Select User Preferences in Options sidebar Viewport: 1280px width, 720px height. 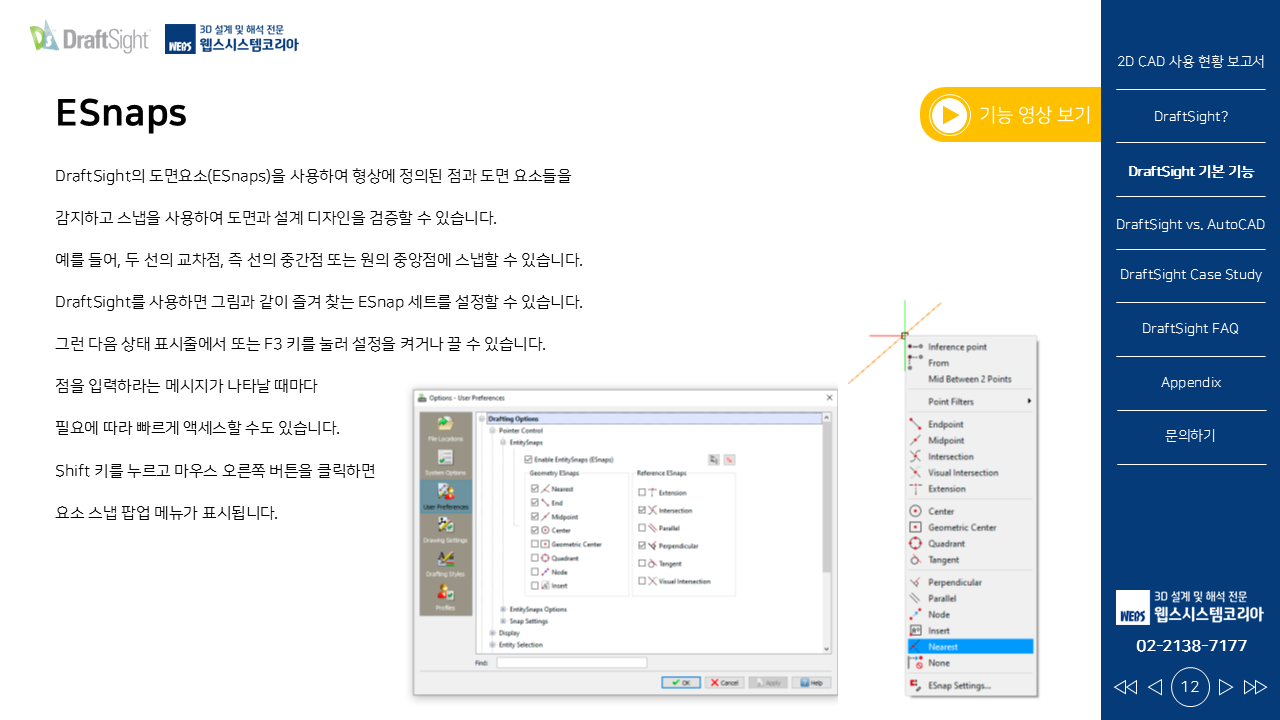pos(445,496)
